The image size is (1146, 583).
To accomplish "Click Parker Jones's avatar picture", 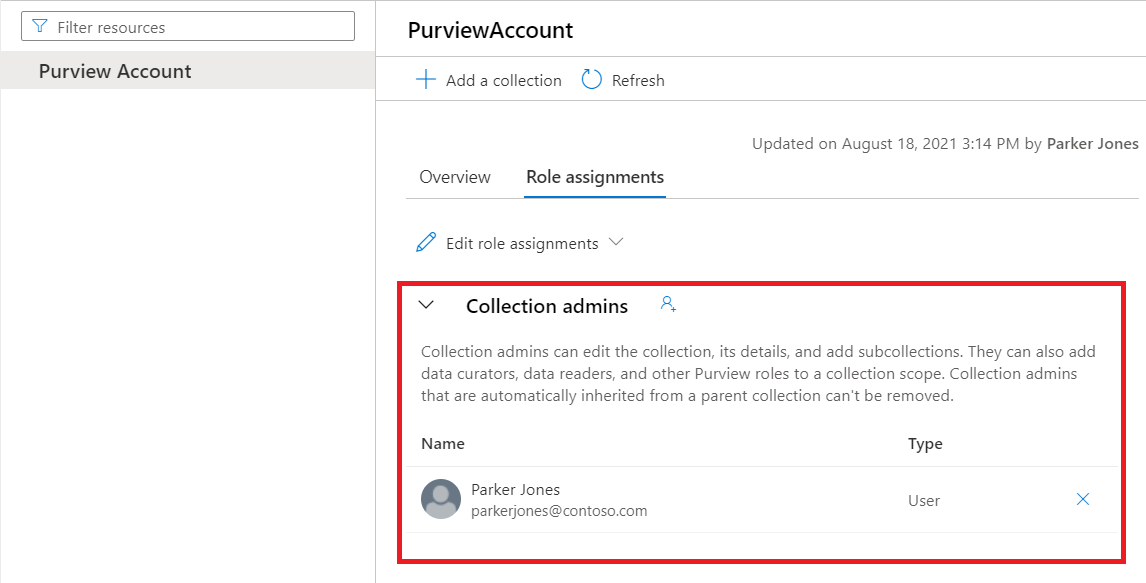I will pos(440,500).
